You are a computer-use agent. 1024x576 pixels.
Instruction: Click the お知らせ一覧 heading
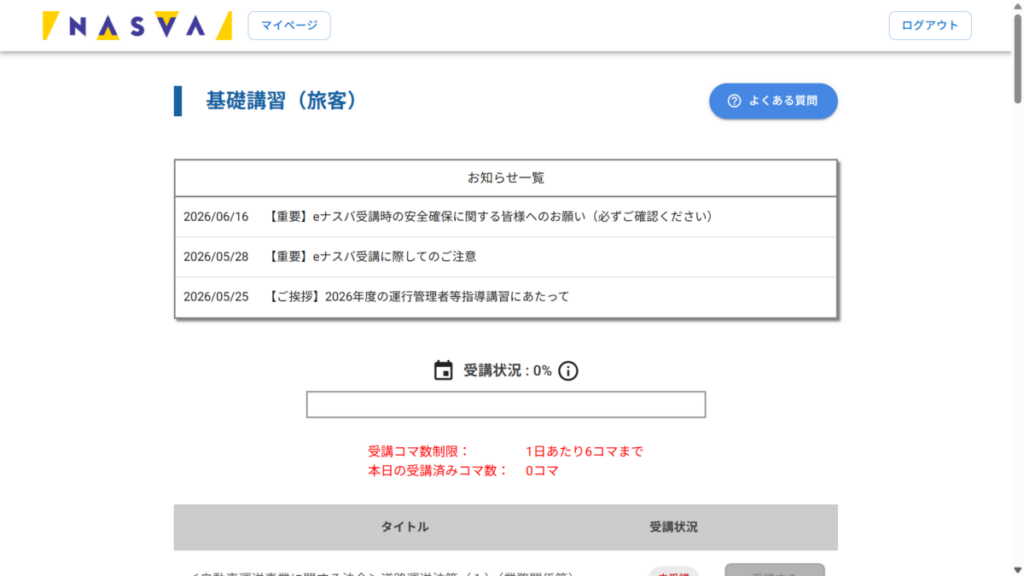click(505, 178)
